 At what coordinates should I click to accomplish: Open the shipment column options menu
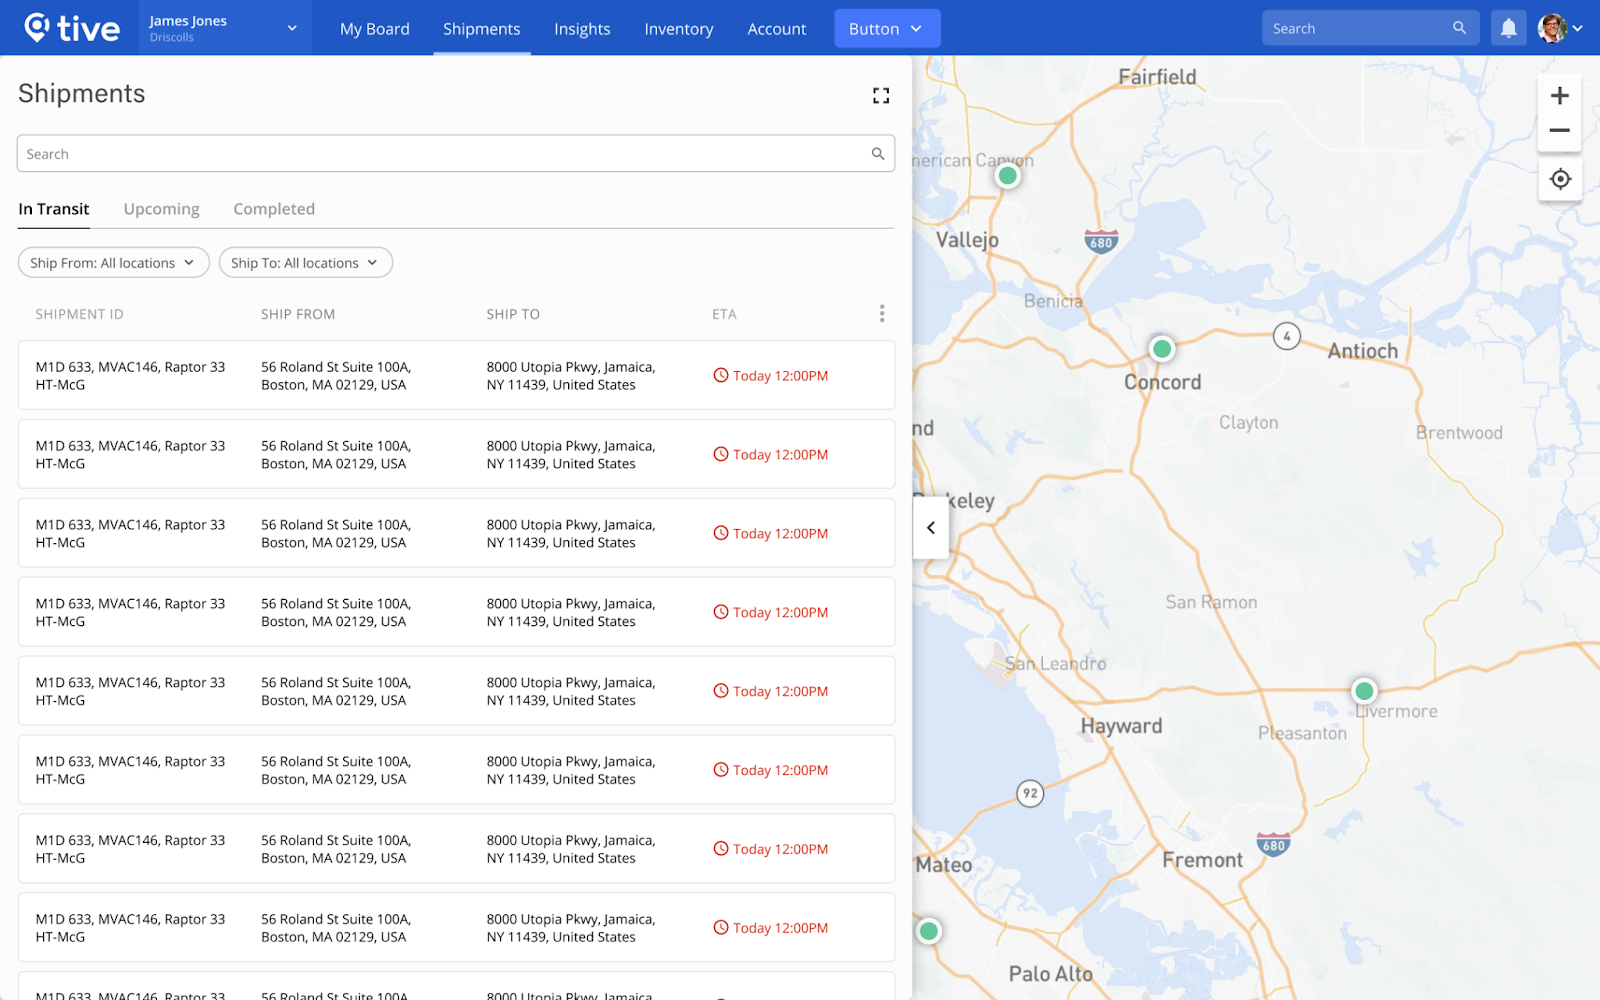coord(882,313)
